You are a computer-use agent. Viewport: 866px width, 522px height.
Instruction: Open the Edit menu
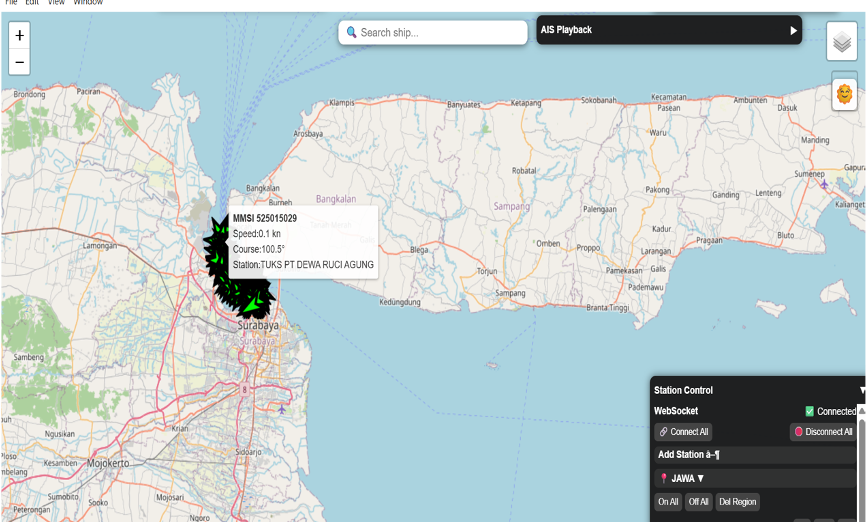click(x=32, y=2)
